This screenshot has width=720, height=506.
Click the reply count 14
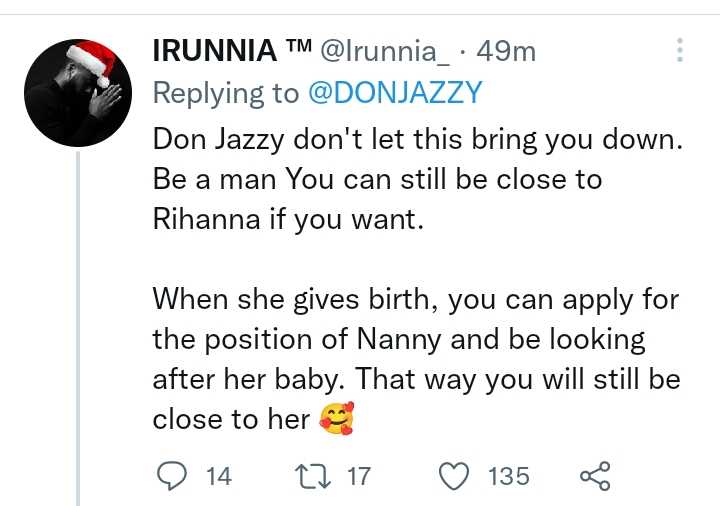[x=218, y=476]
